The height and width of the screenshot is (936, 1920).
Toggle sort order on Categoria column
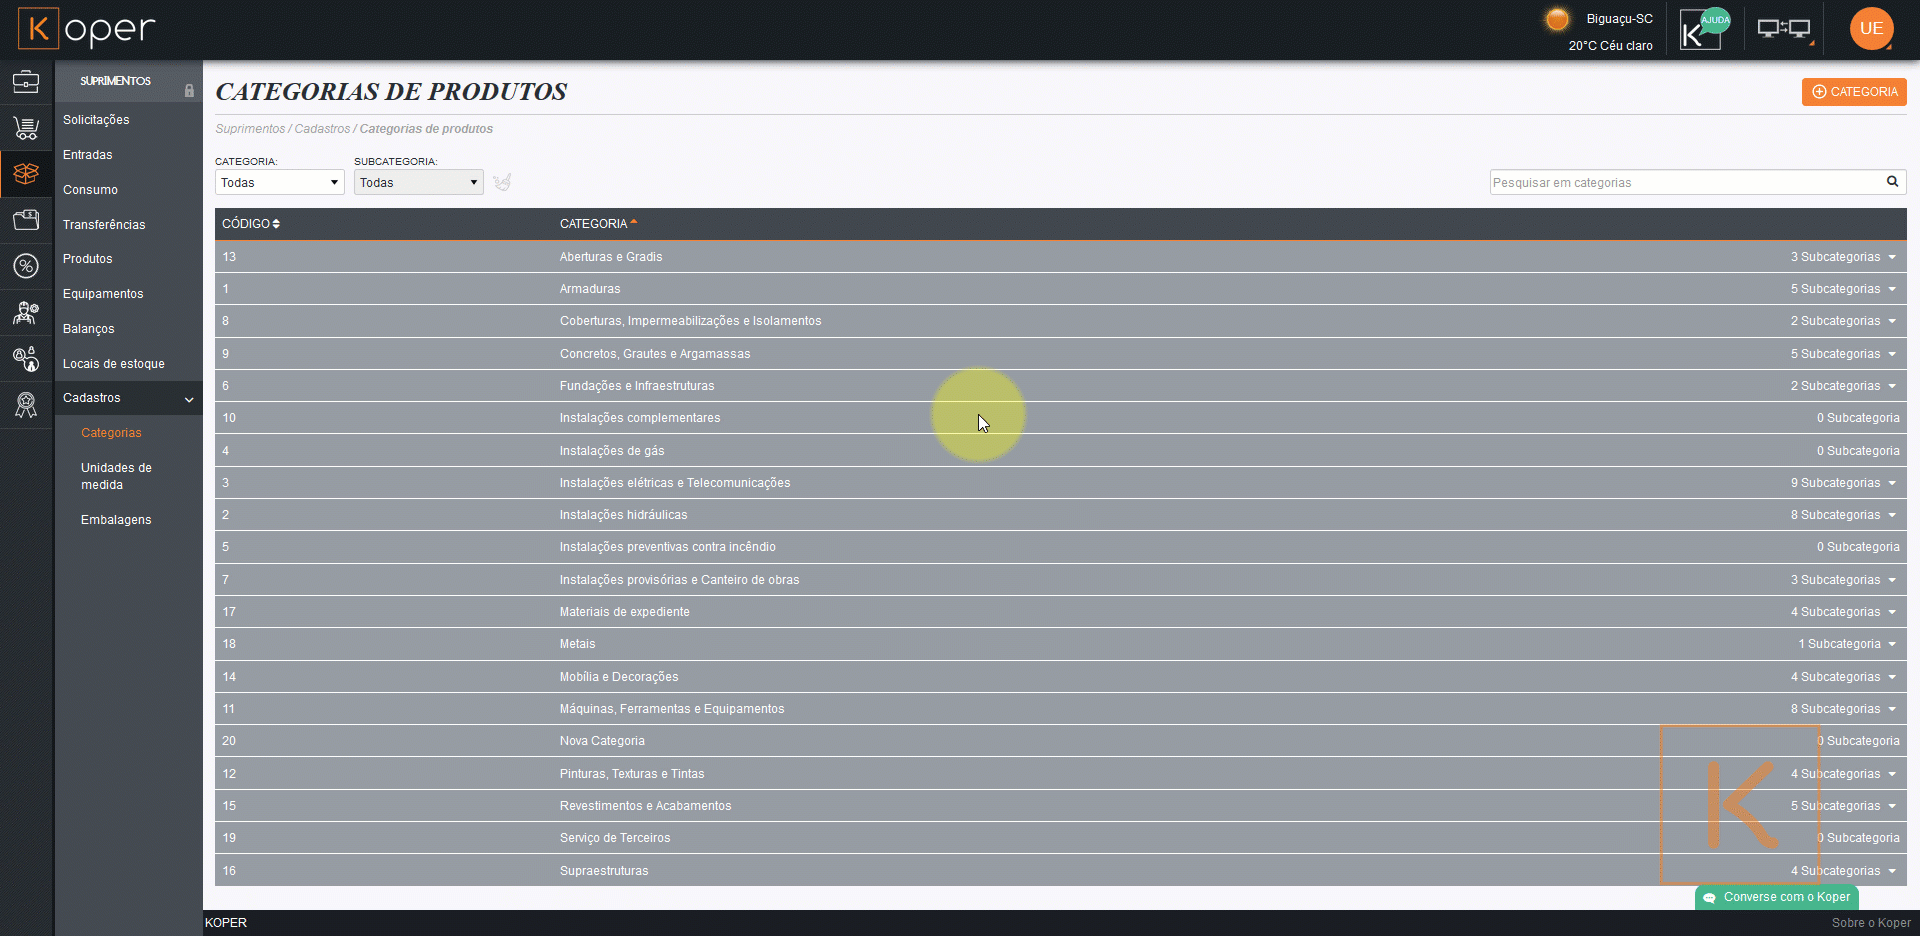598,224
